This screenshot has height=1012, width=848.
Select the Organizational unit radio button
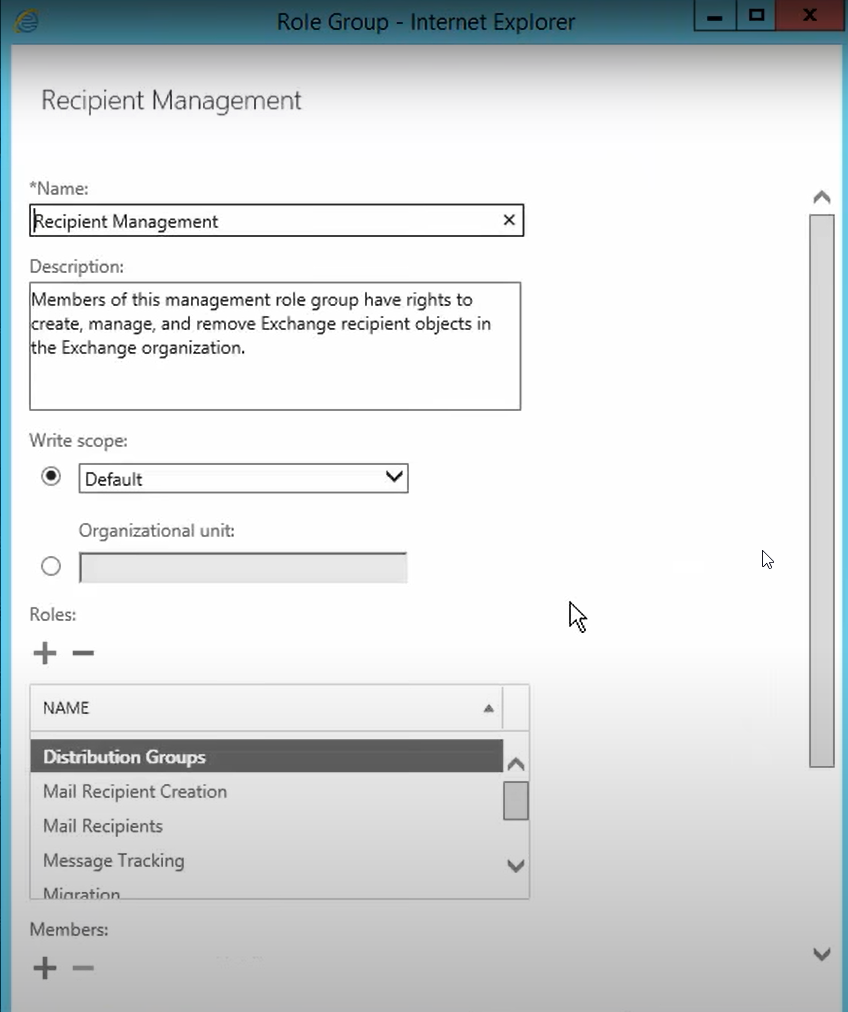50,566
